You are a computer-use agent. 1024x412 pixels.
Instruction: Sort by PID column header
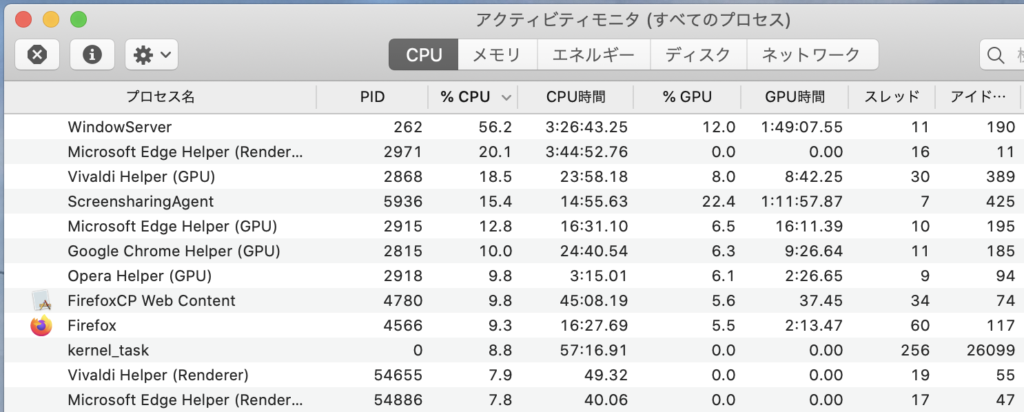[372, 97]
